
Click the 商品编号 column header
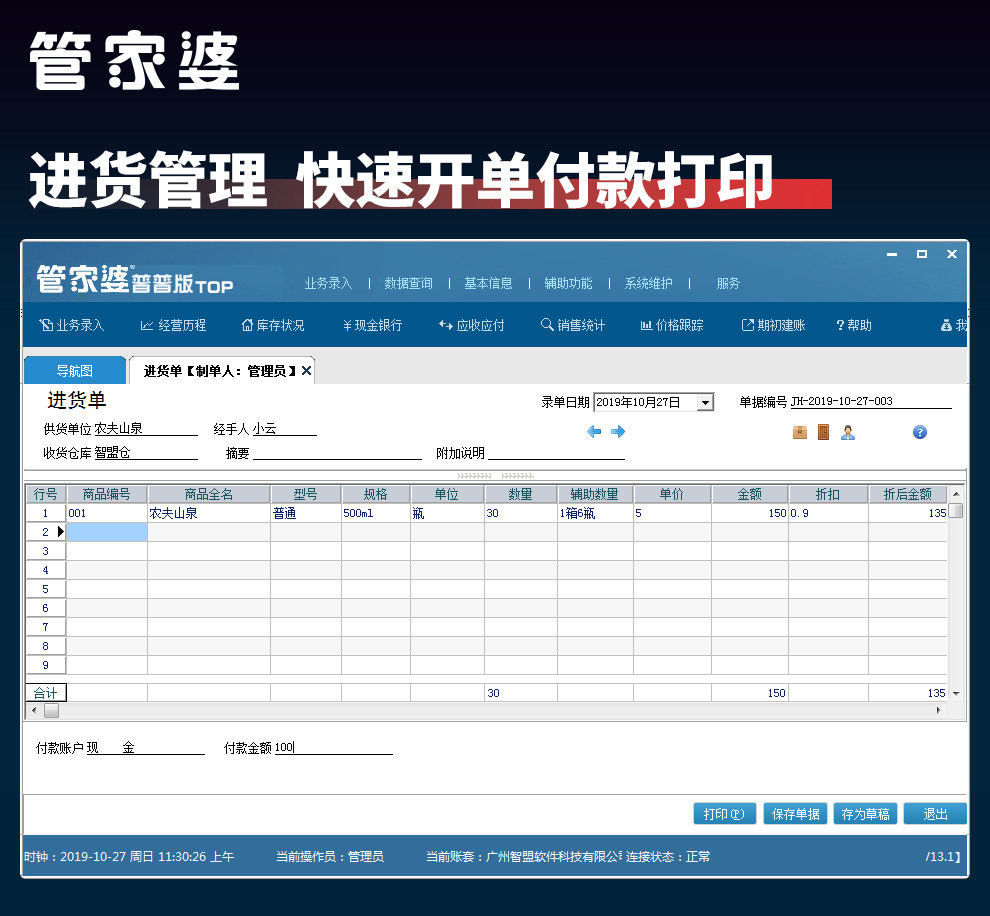107,494
